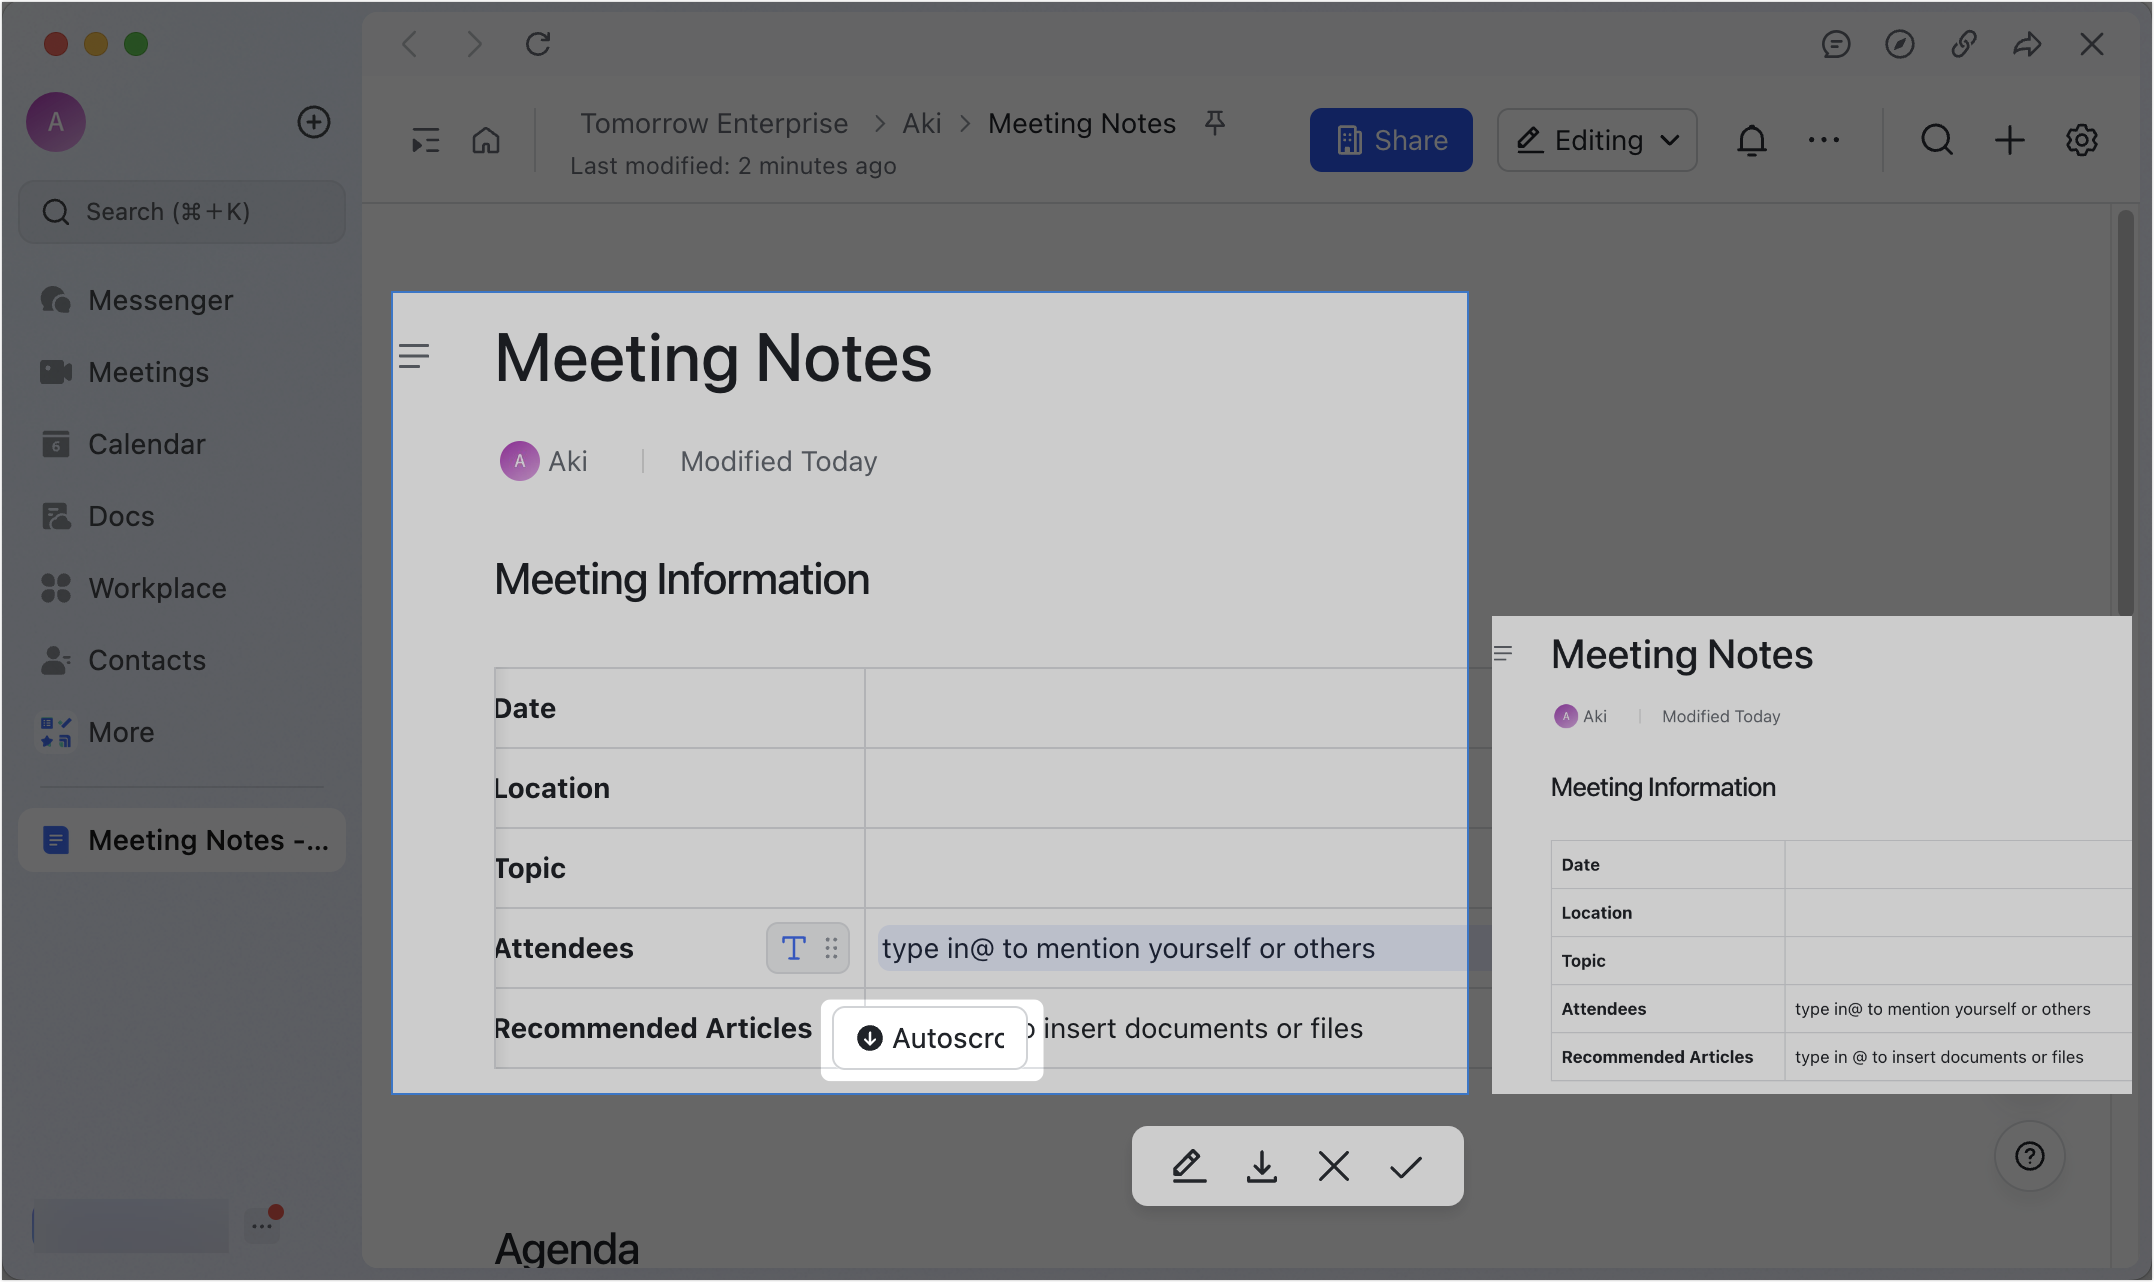Click the sidebar search field
Screen dimensions: 2154x1282
point(182,212)
